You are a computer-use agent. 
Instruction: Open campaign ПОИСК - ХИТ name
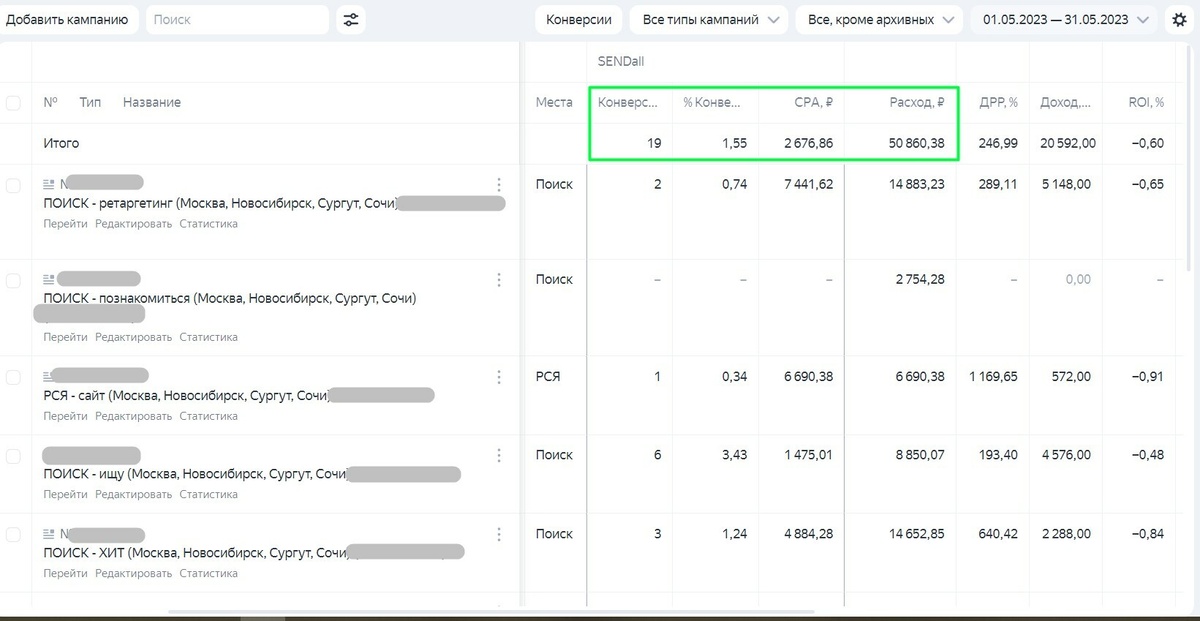point(195,553)
